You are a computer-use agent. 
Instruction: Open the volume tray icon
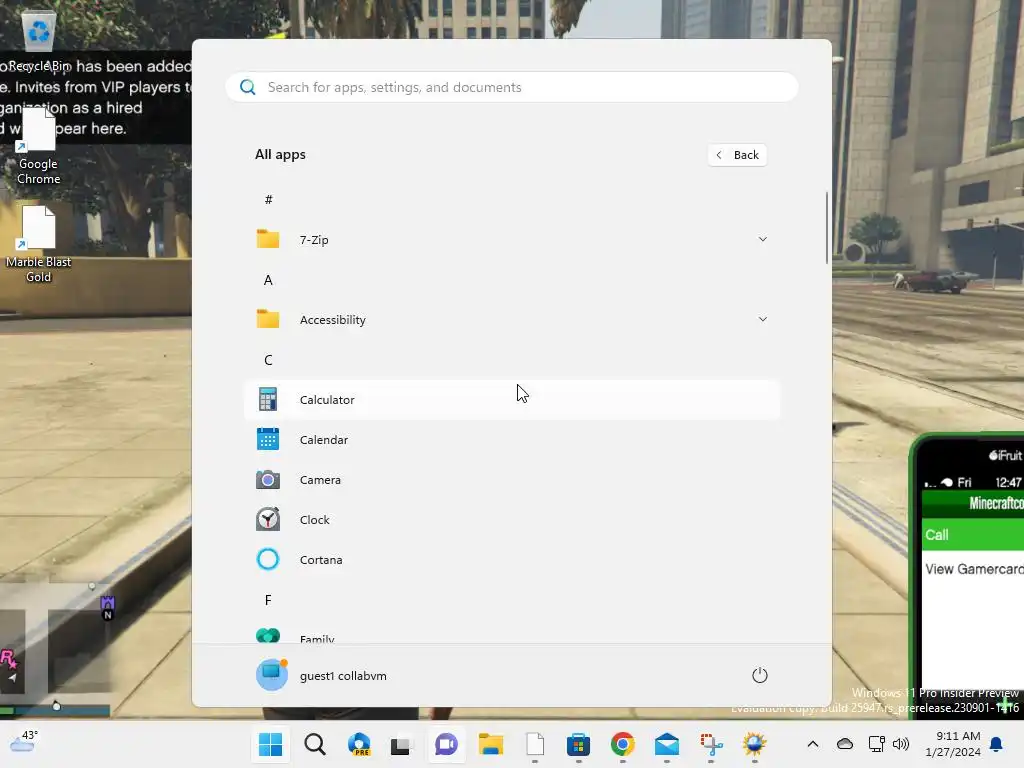[x=901, y=744]
